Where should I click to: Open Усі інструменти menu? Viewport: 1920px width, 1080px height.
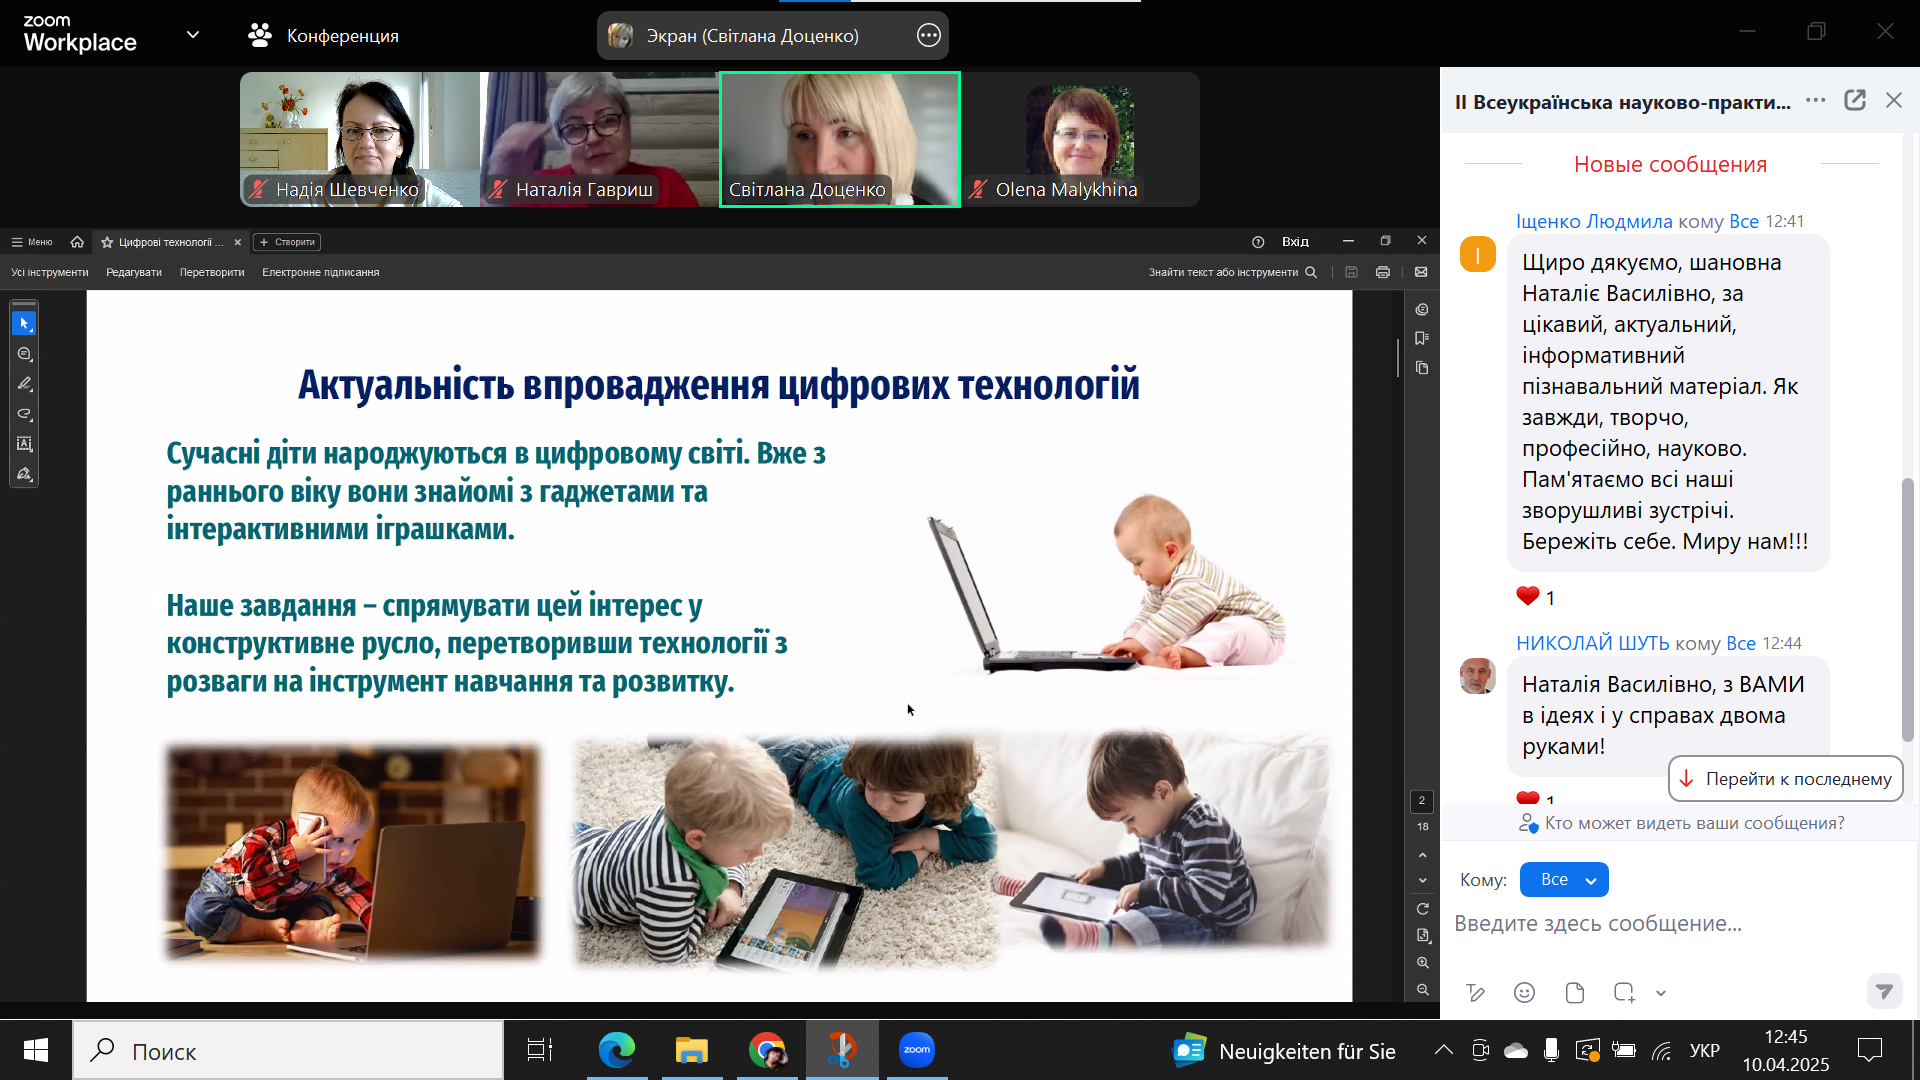tap(50, 272)
